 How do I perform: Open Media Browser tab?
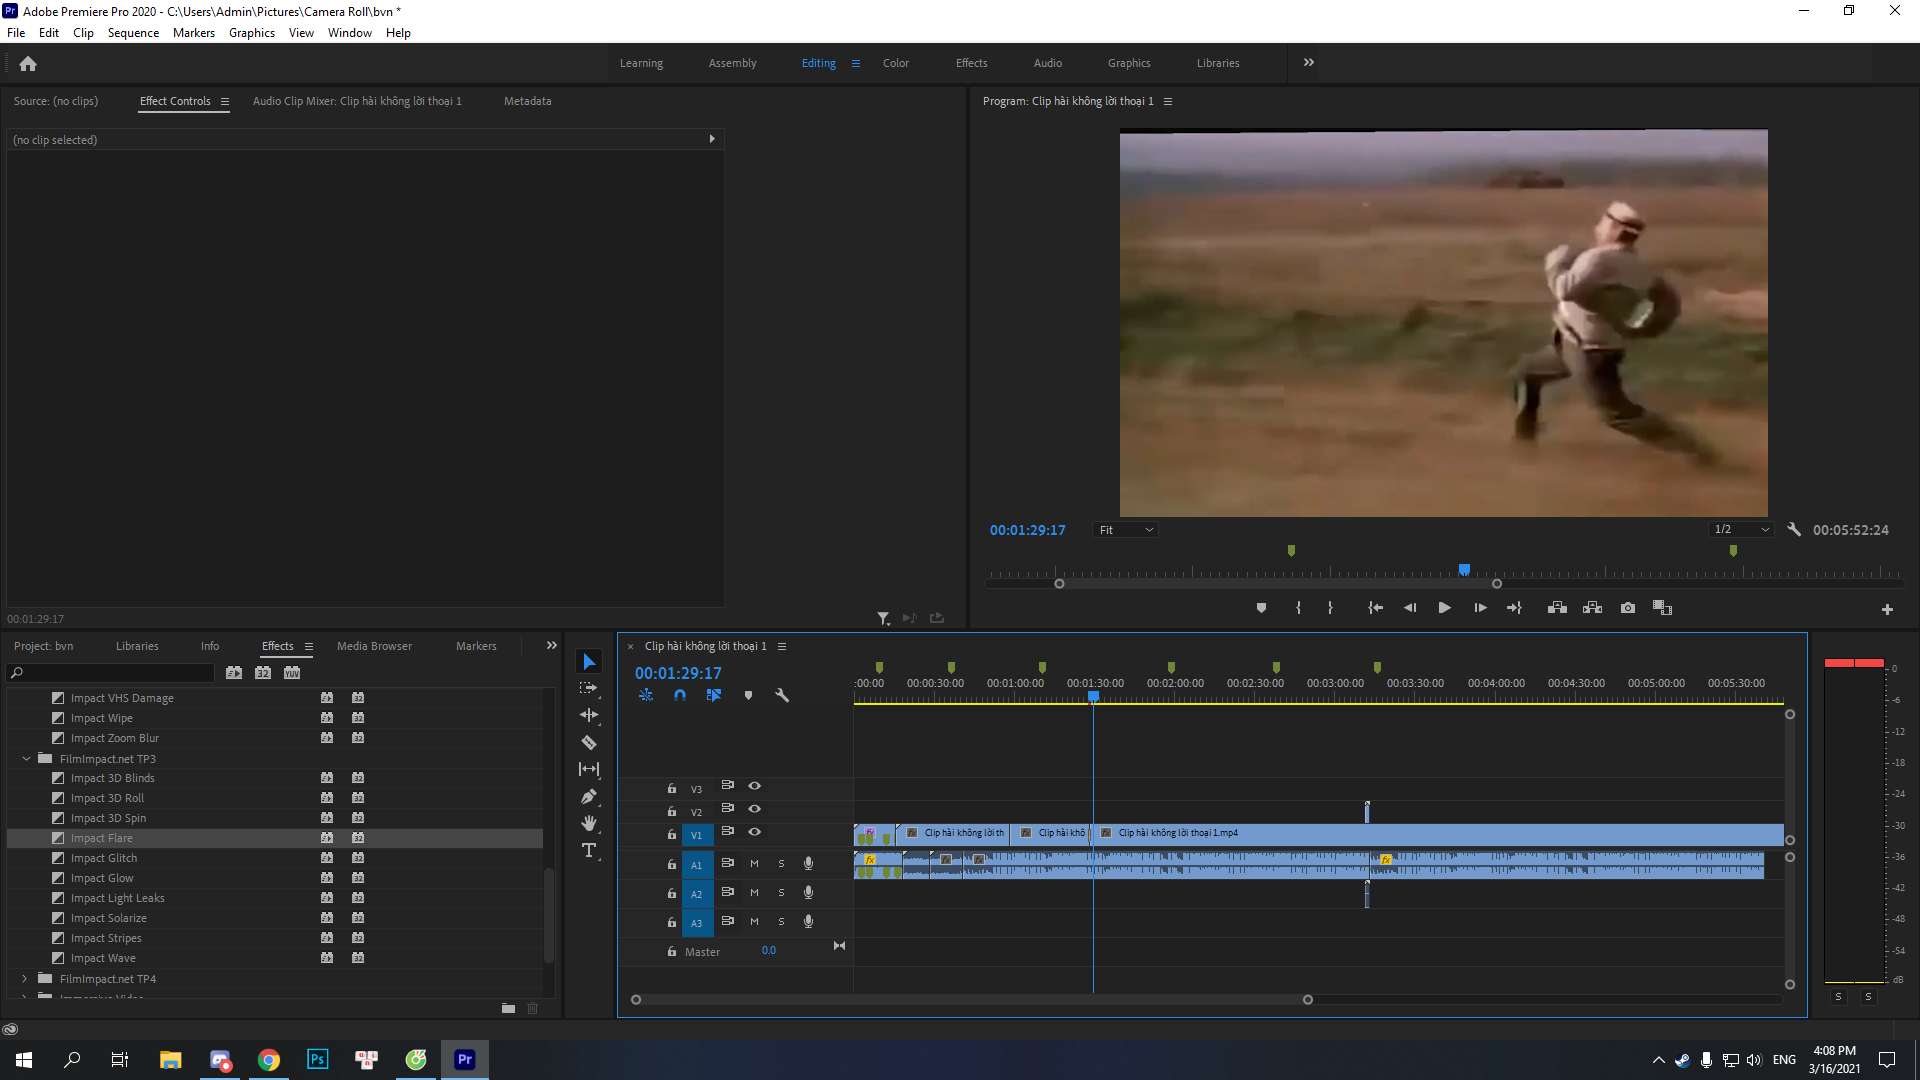(x=374, y=646)
